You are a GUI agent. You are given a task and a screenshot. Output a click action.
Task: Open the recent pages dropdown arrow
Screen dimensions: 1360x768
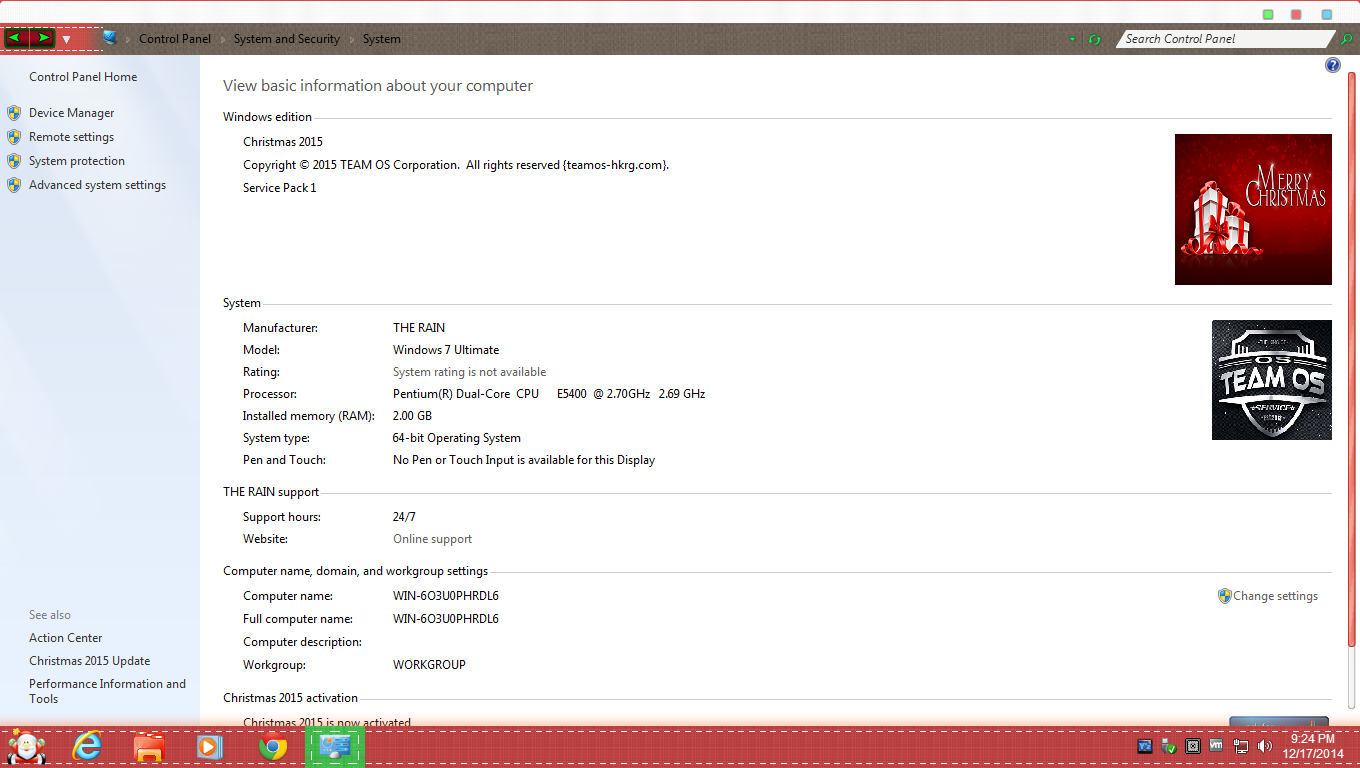coord(66,40)
